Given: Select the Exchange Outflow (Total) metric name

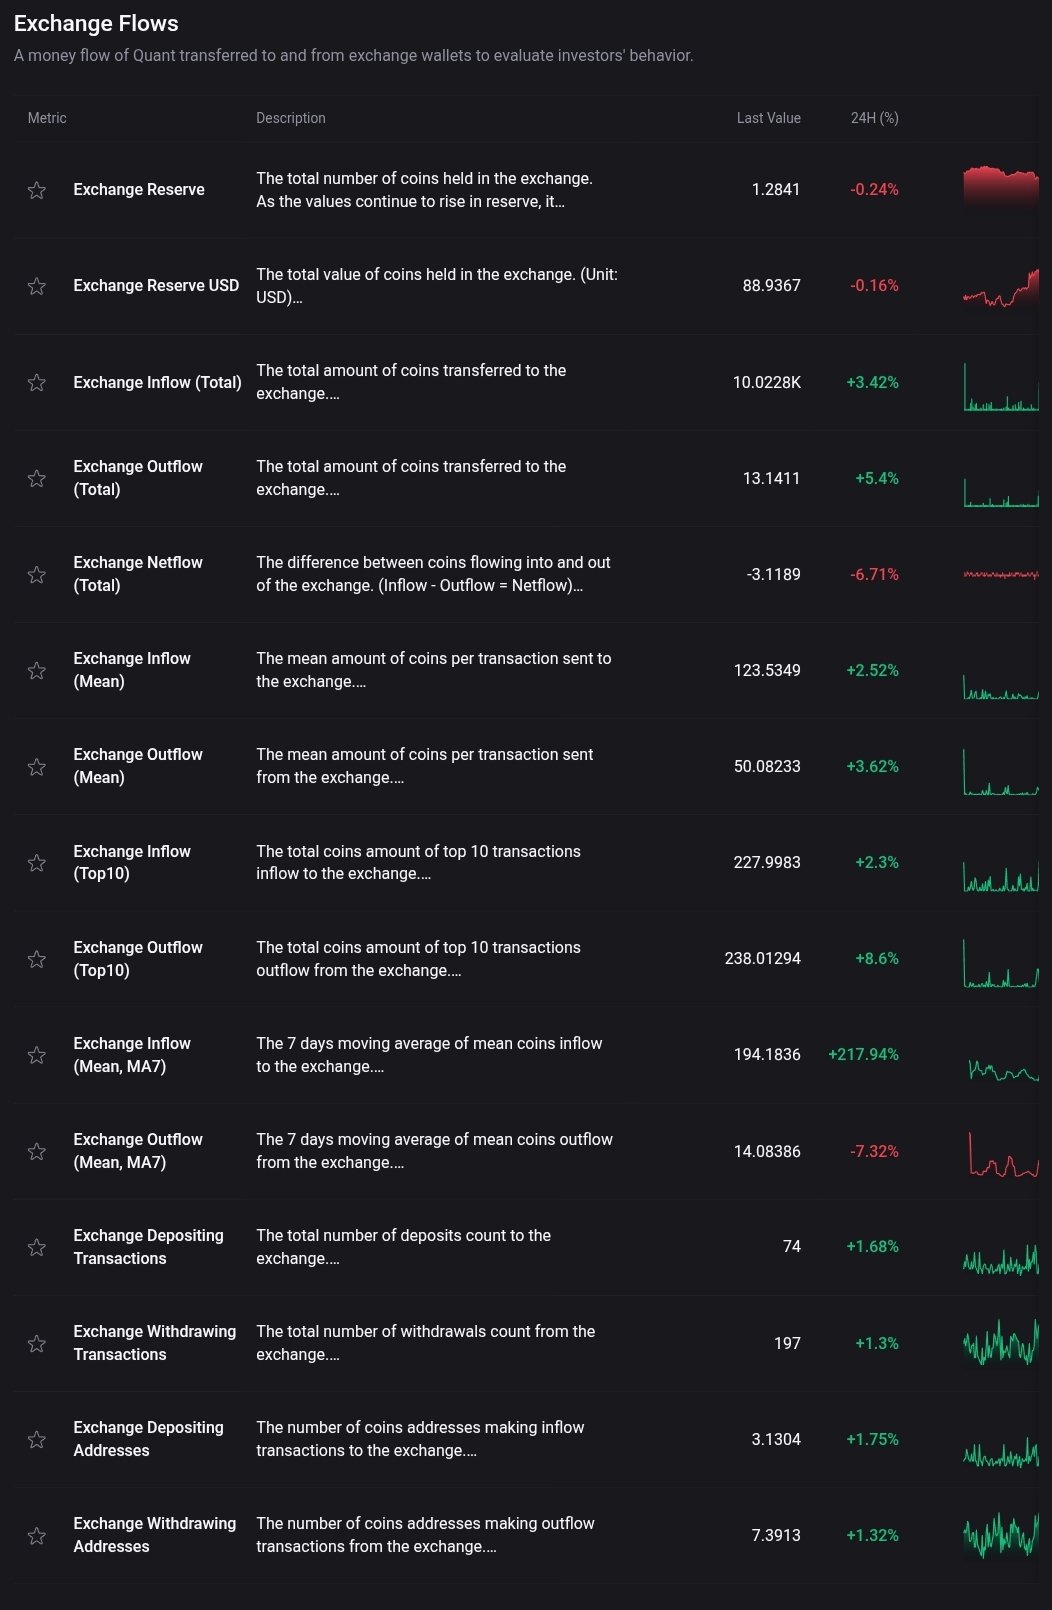Looking at the screenshot, I should (138, 478).
